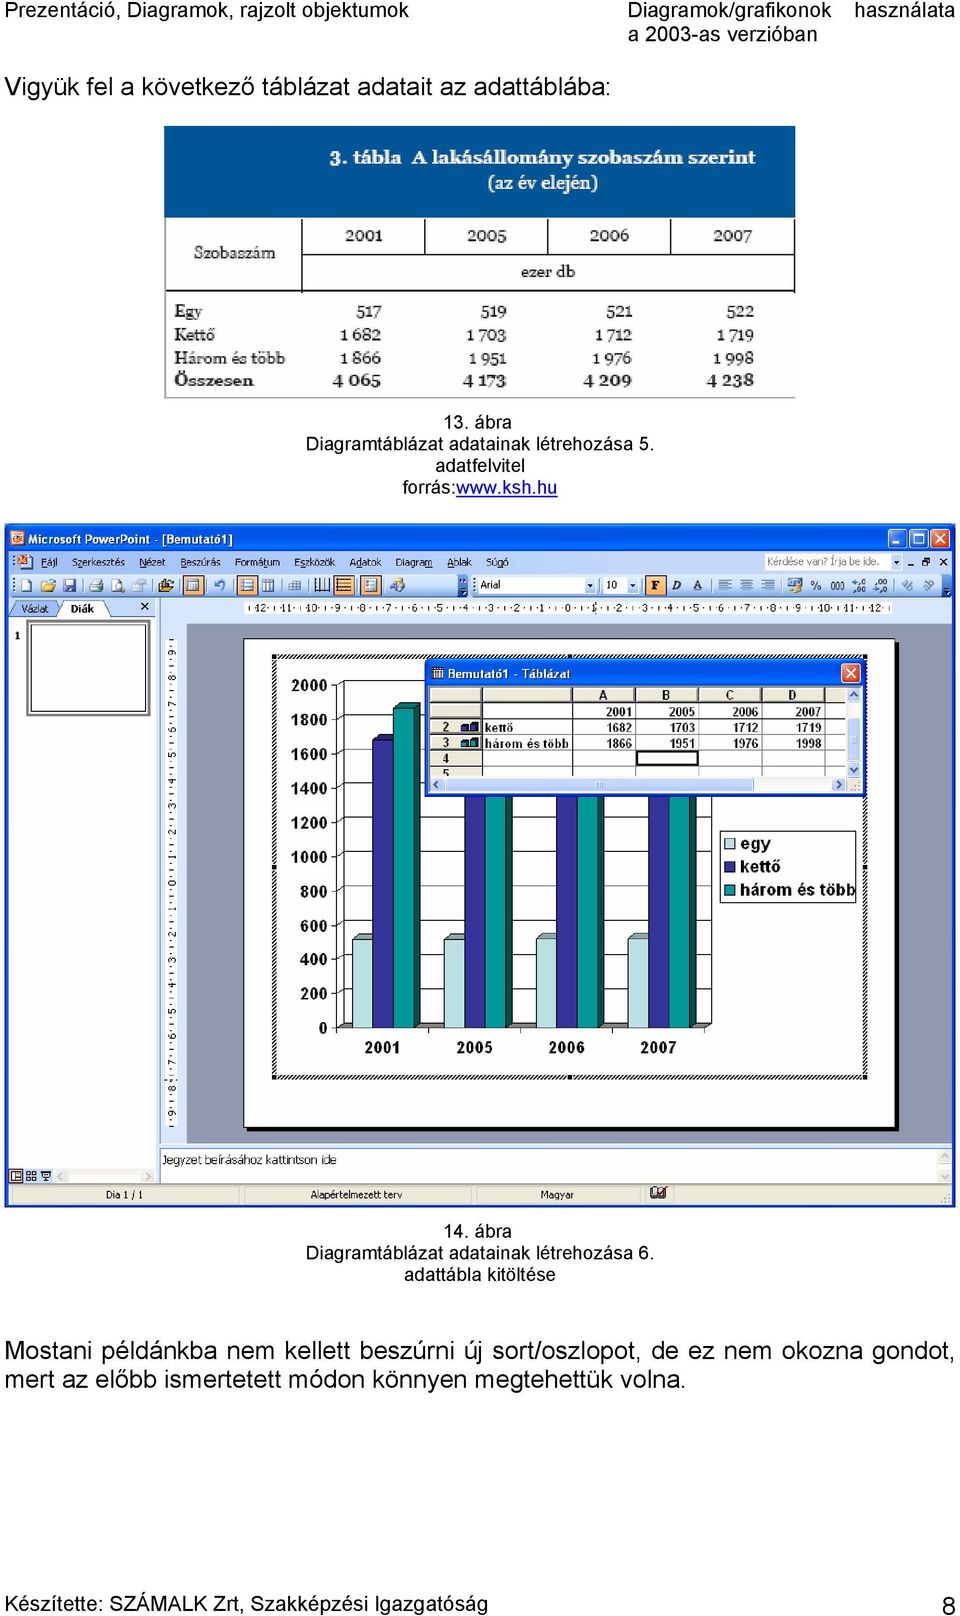
Task: Click the kettő dark blue legend swatch
Action: click(730, 866)
